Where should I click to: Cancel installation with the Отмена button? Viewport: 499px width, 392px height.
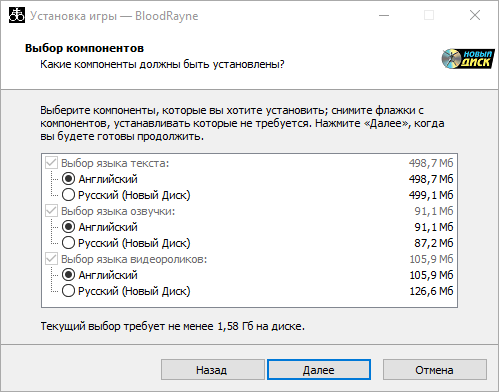435,370
